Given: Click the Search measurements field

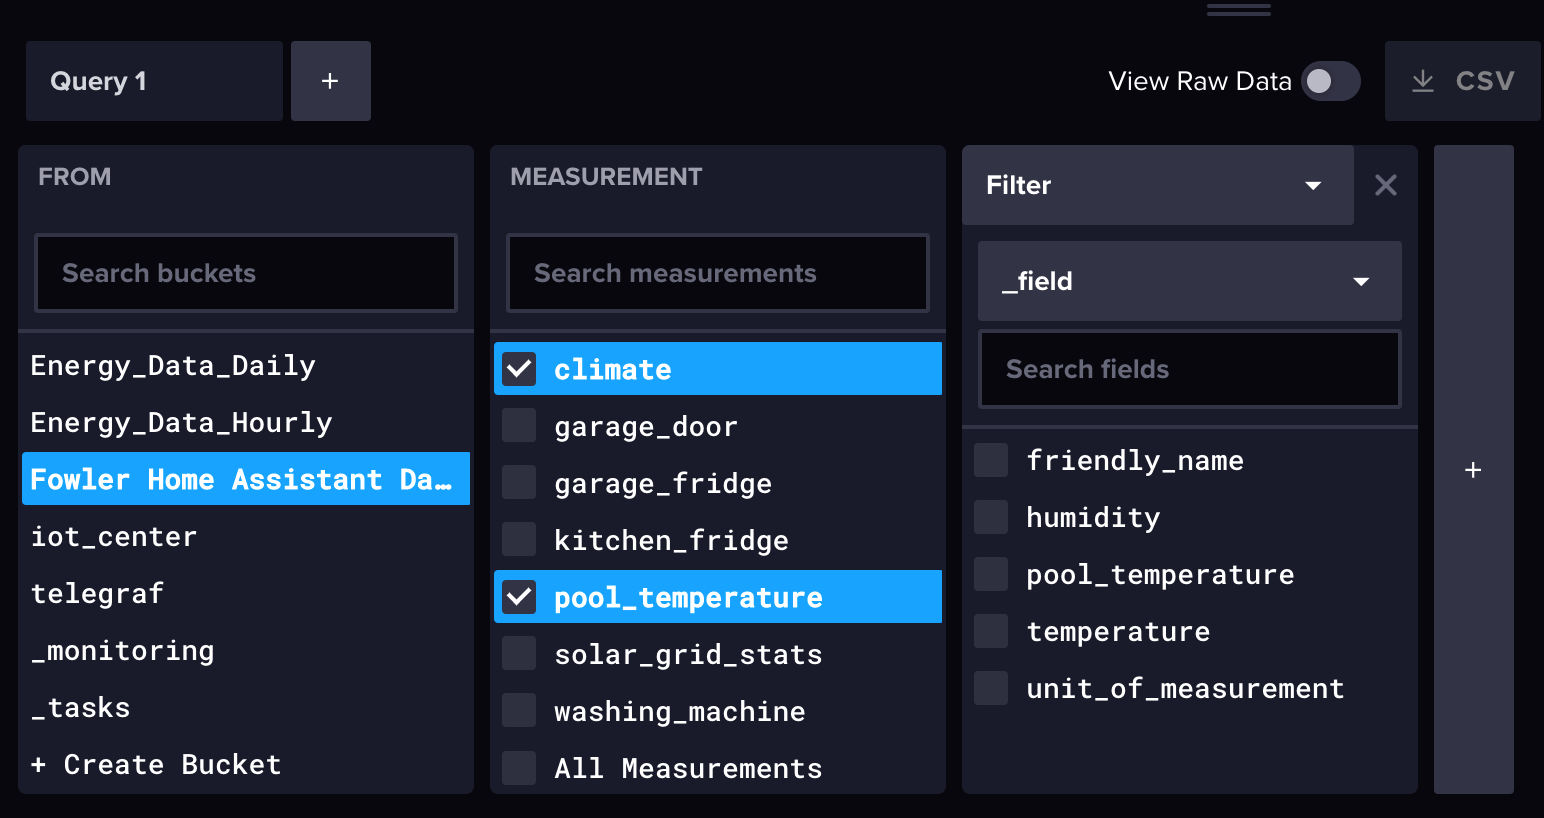Looking at the screenshot, I should pyautogui.click(x=718, y=273).
